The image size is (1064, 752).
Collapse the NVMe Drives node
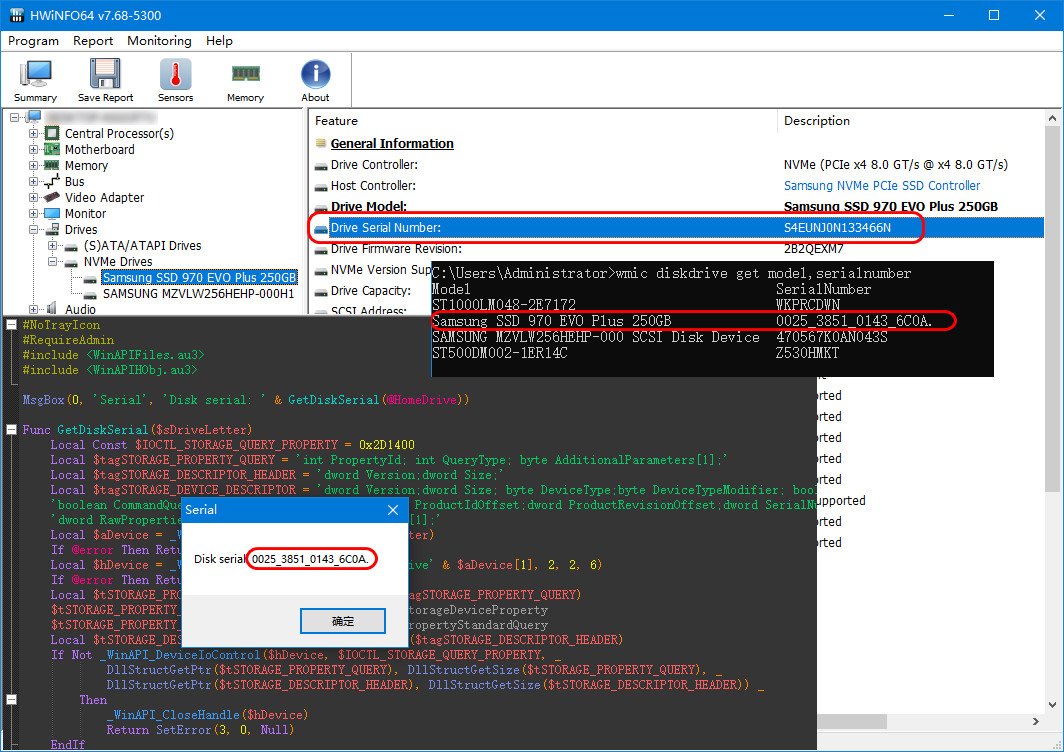click(52, 261)
